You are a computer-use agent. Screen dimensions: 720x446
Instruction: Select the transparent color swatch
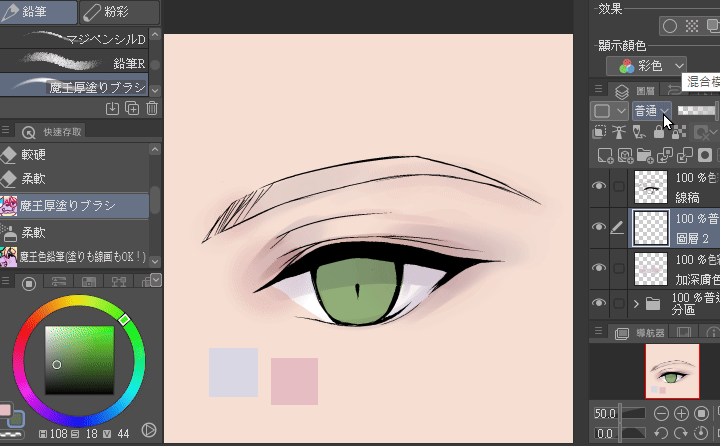pos(11,434)
